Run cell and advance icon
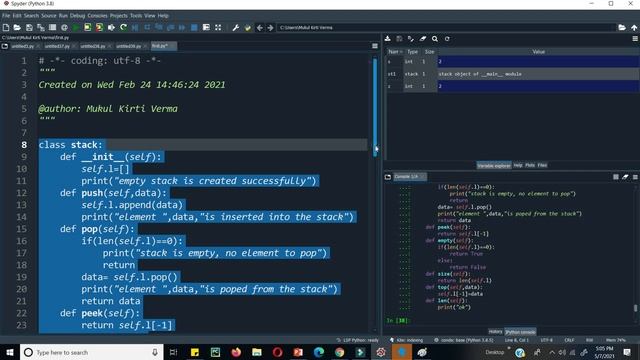 click(99, 27)
